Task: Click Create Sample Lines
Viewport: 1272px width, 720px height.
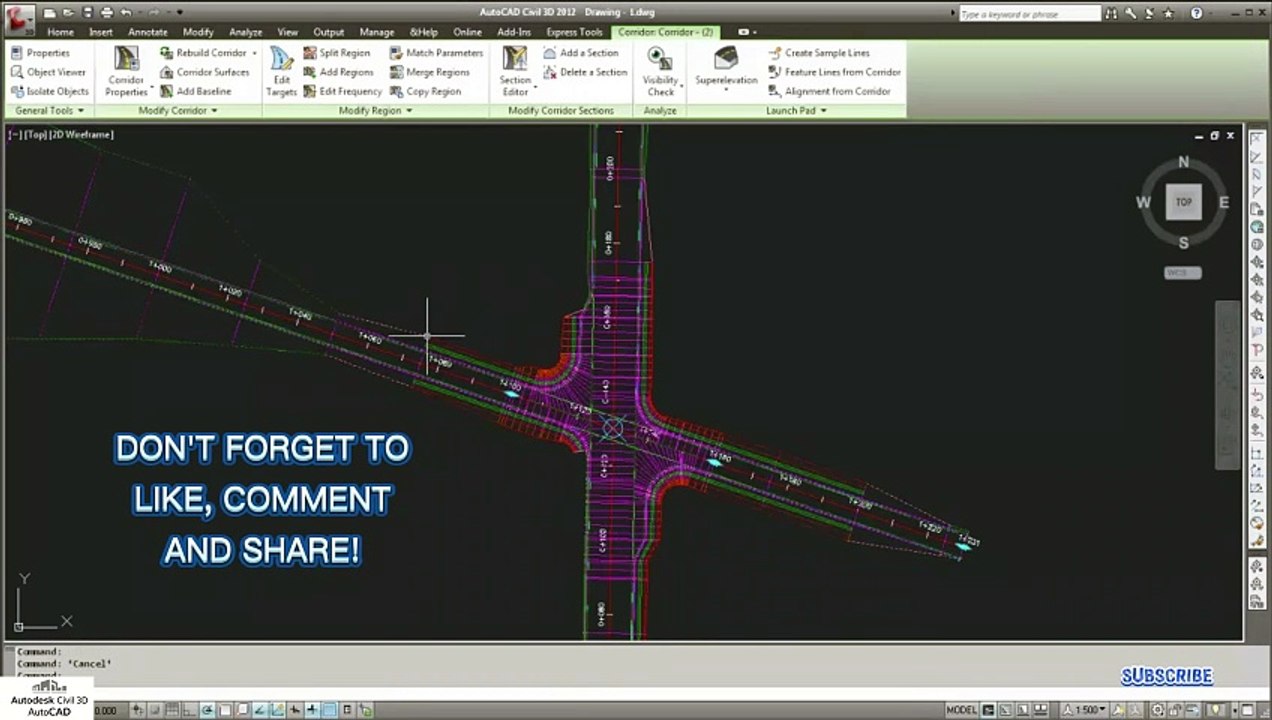Action: coord(819,53)
